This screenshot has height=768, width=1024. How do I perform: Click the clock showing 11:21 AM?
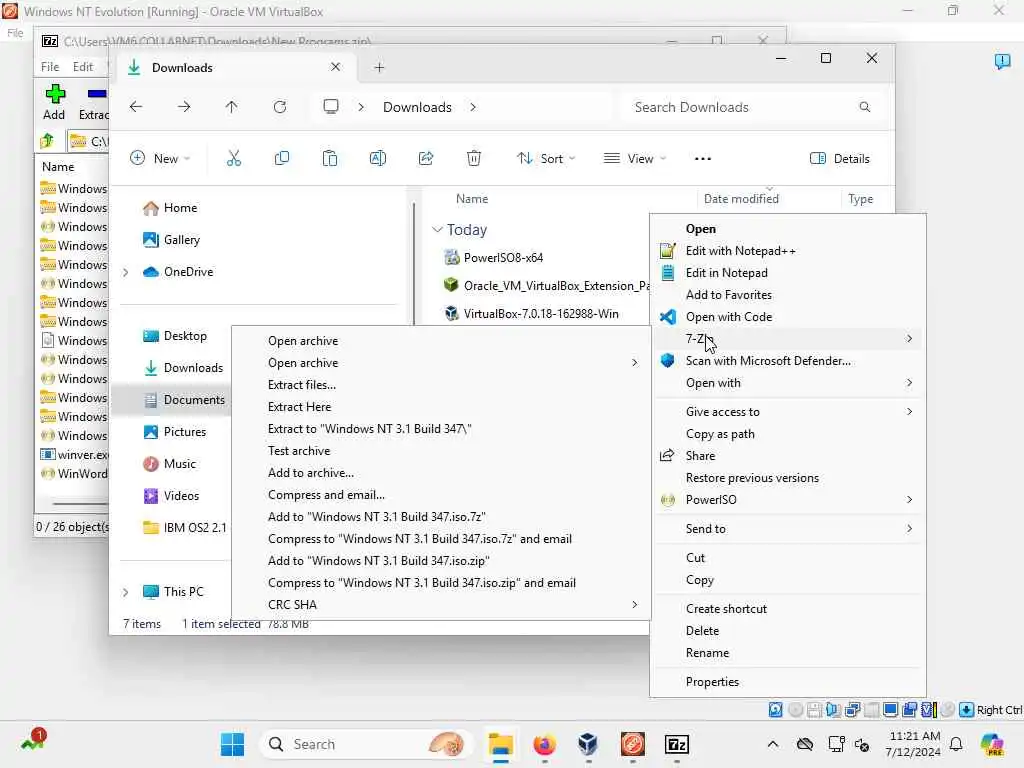pos(914,736)
